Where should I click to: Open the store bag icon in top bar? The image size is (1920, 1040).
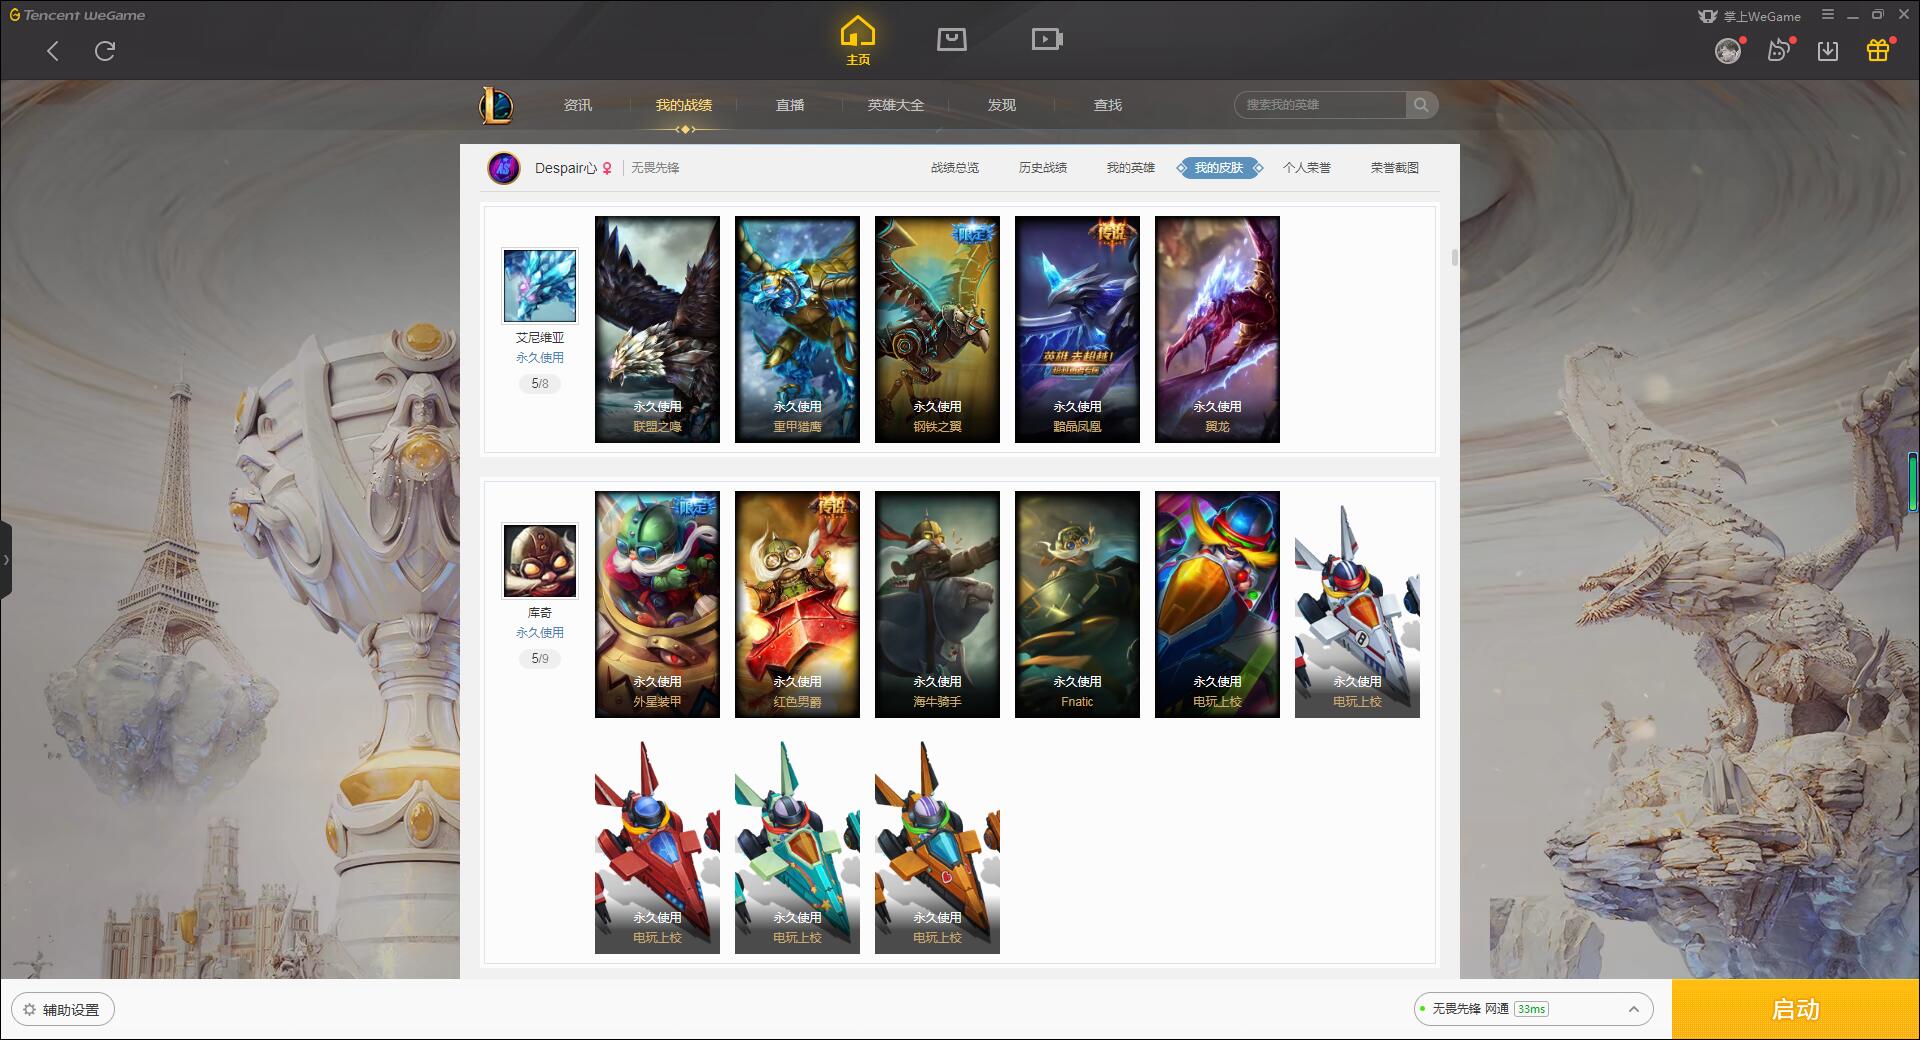pos(951,39)
